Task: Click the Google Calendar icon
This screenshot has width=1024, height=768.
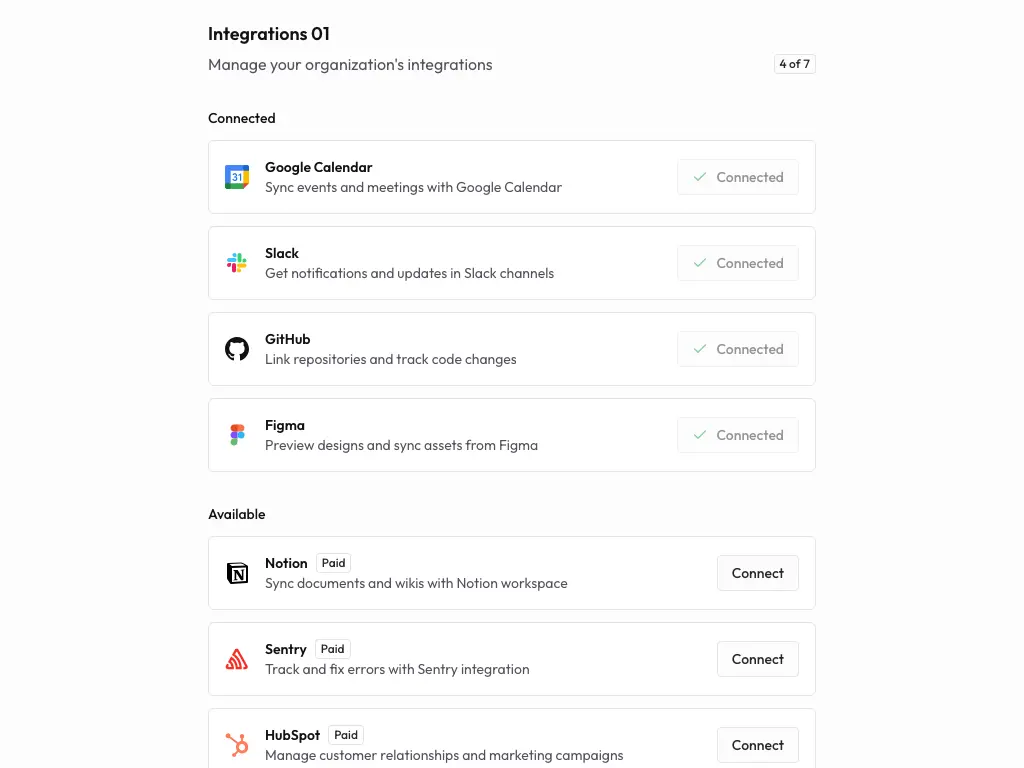Action: [236, 176]
